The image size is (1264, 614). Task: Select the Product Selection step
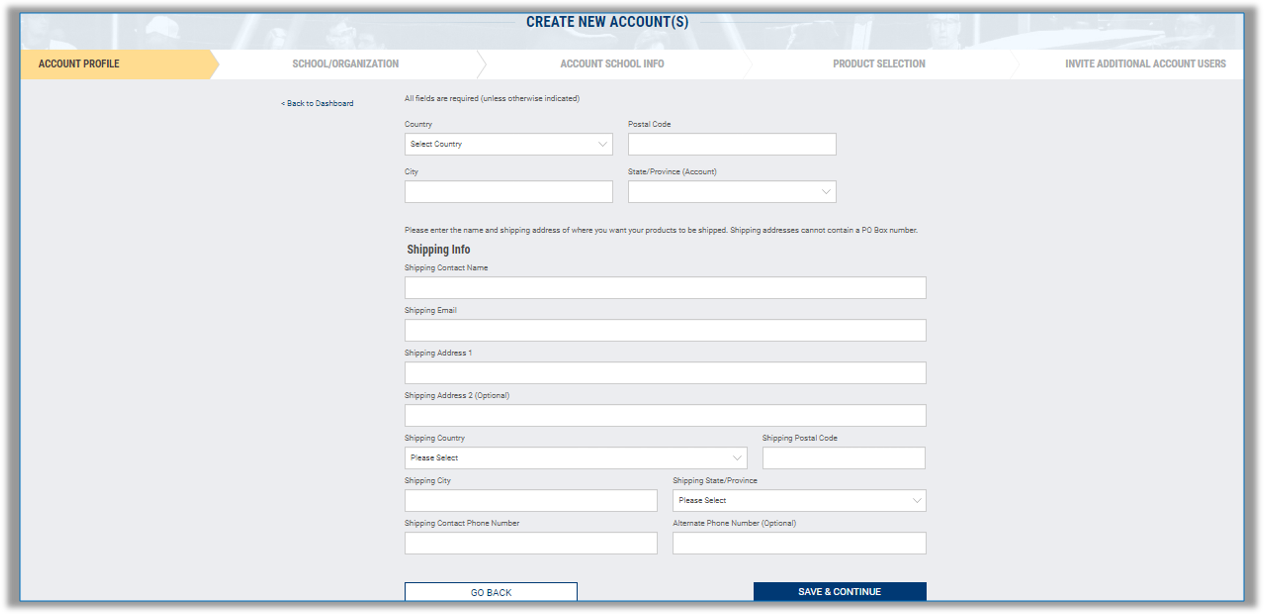pyautogui.click(x=878, y=63)
